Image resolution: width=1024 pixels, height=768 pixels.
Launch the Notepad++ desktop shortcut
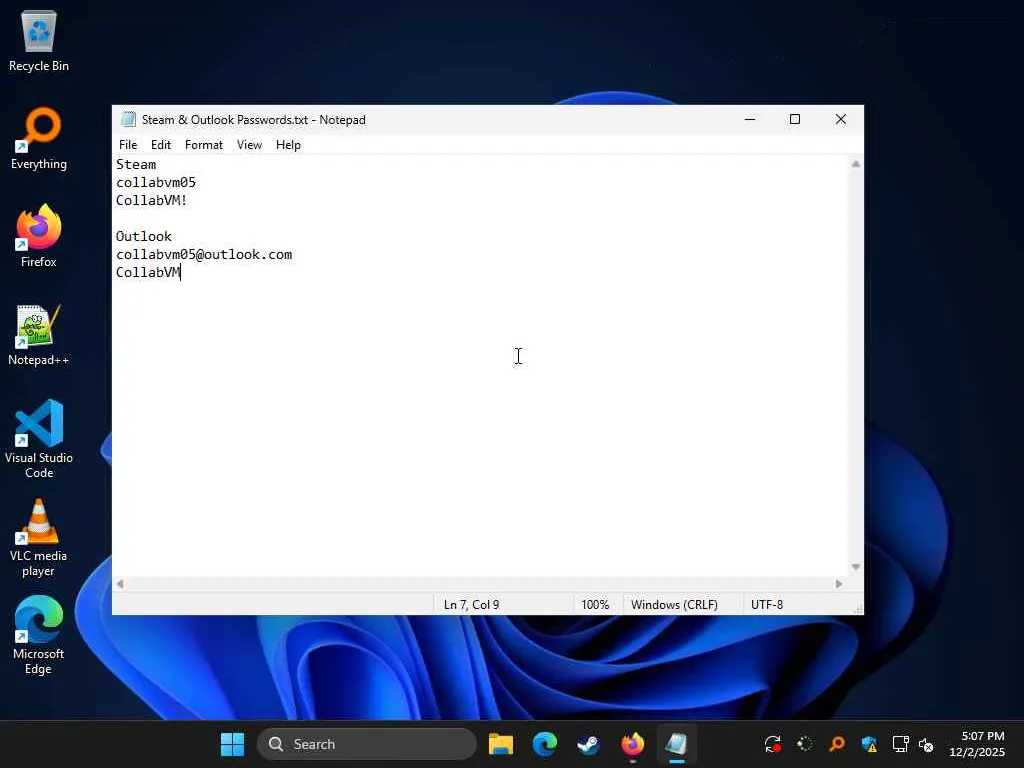39,334
